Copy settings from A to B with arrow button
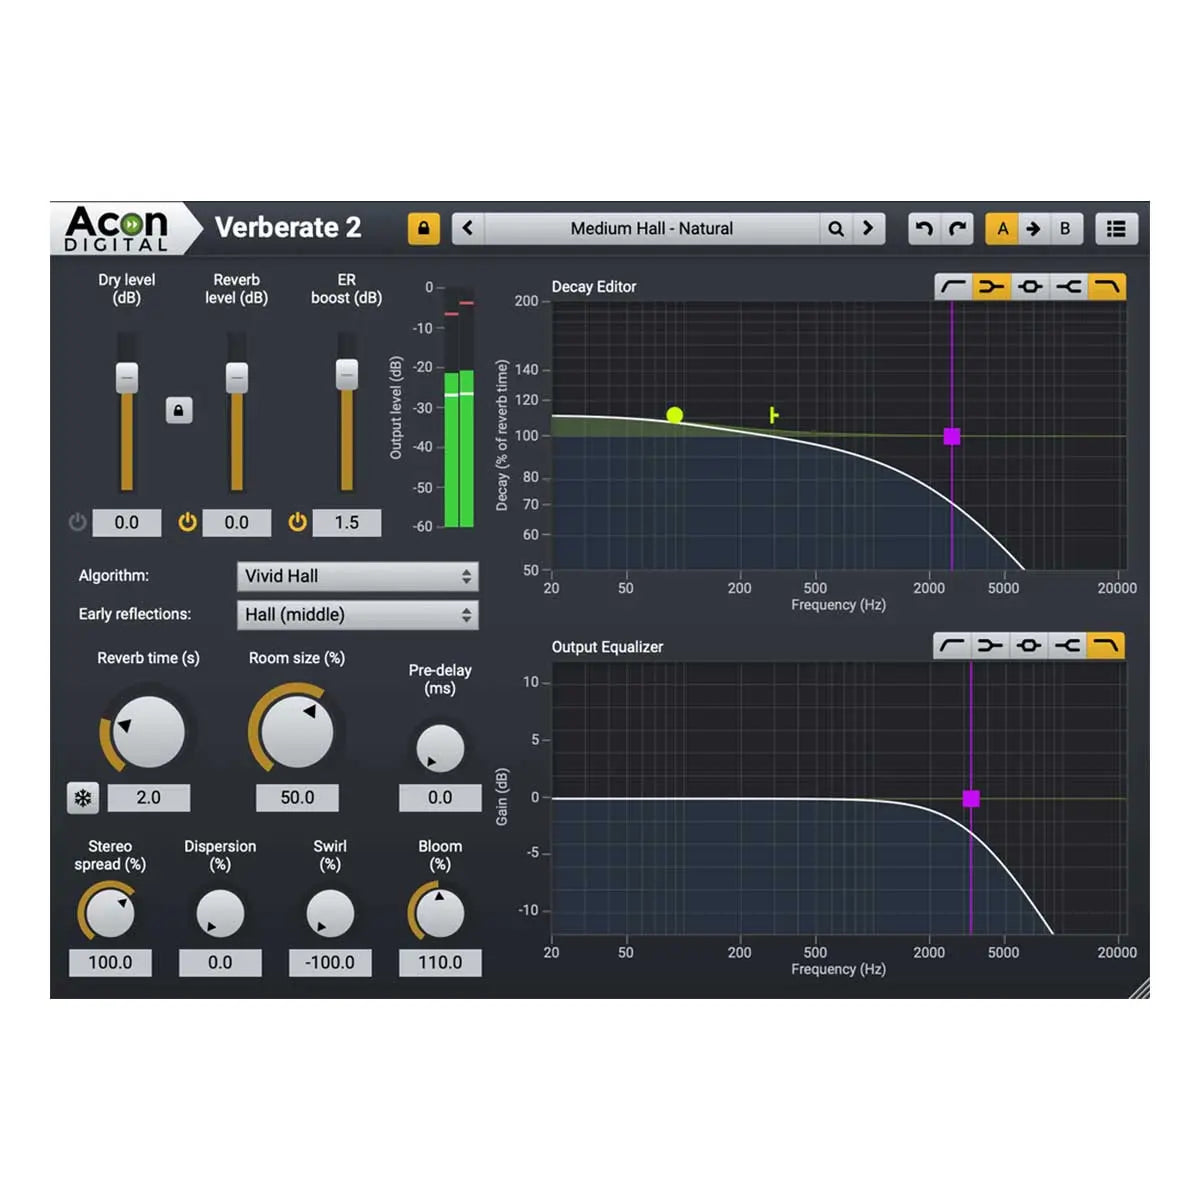 [x=1033, y=228]
